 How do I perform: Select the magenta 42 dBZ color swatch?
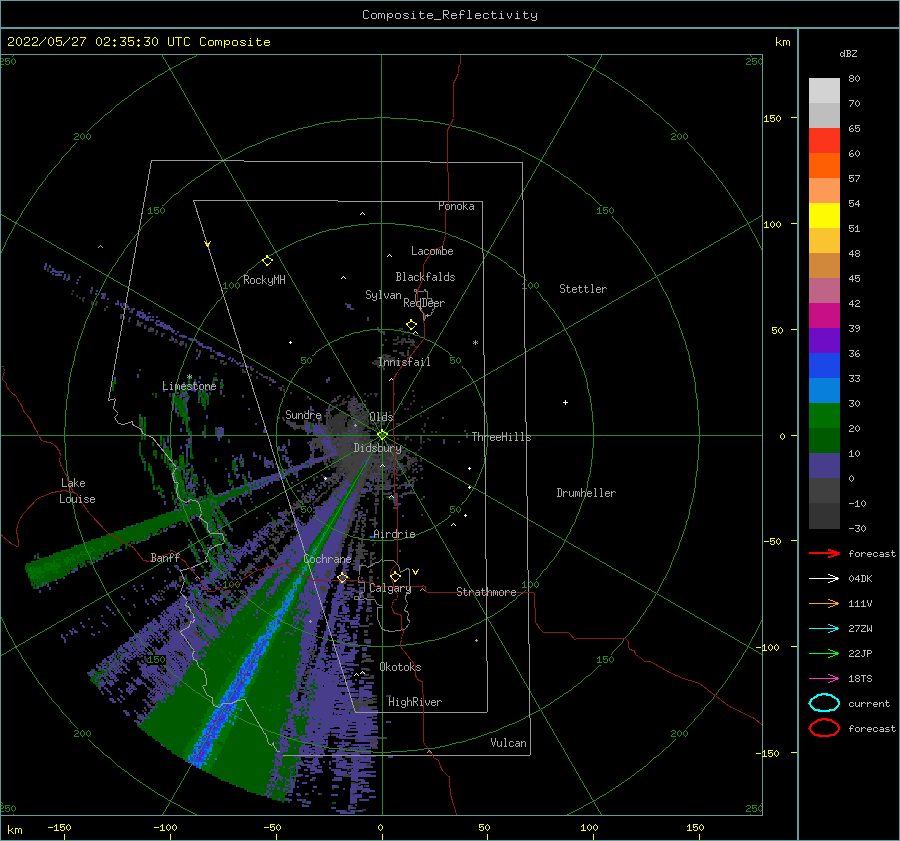824,315
